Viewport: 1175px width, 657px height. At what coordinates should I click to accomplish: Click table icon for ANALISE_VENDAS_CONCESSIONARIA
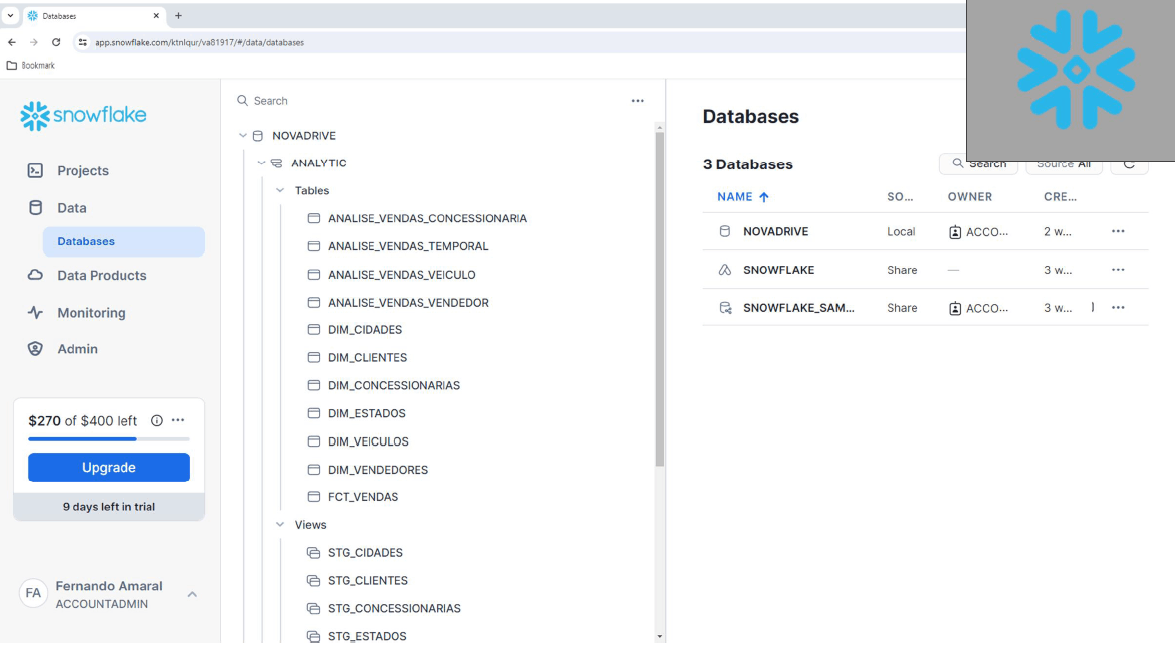314,218
